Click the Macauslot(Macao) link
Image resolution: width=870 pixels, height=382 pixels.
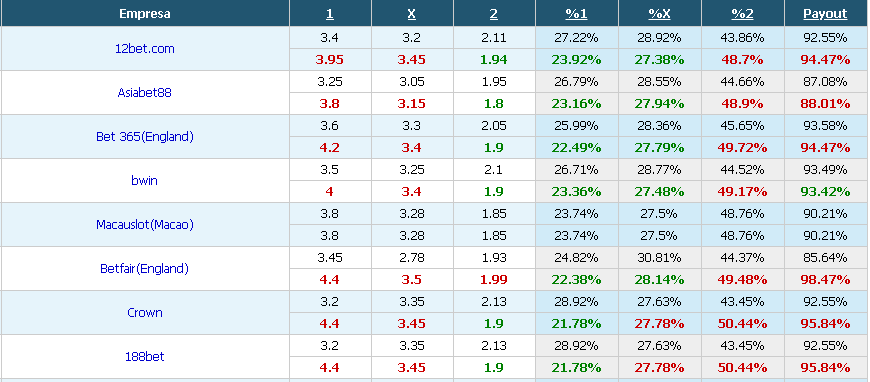[144, 224]
